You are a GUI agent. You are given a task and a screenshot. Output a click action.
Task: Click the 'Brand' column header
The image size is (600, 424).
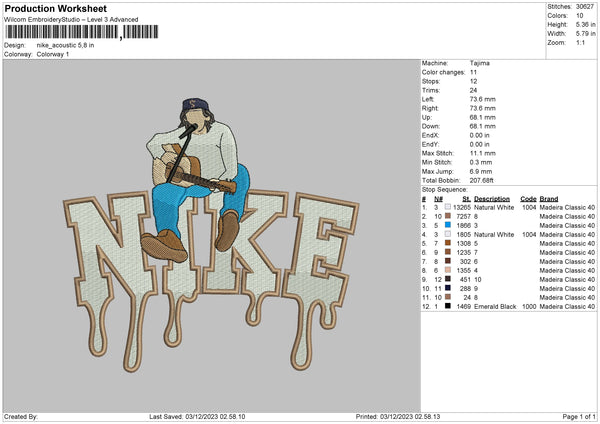point(549,199)
